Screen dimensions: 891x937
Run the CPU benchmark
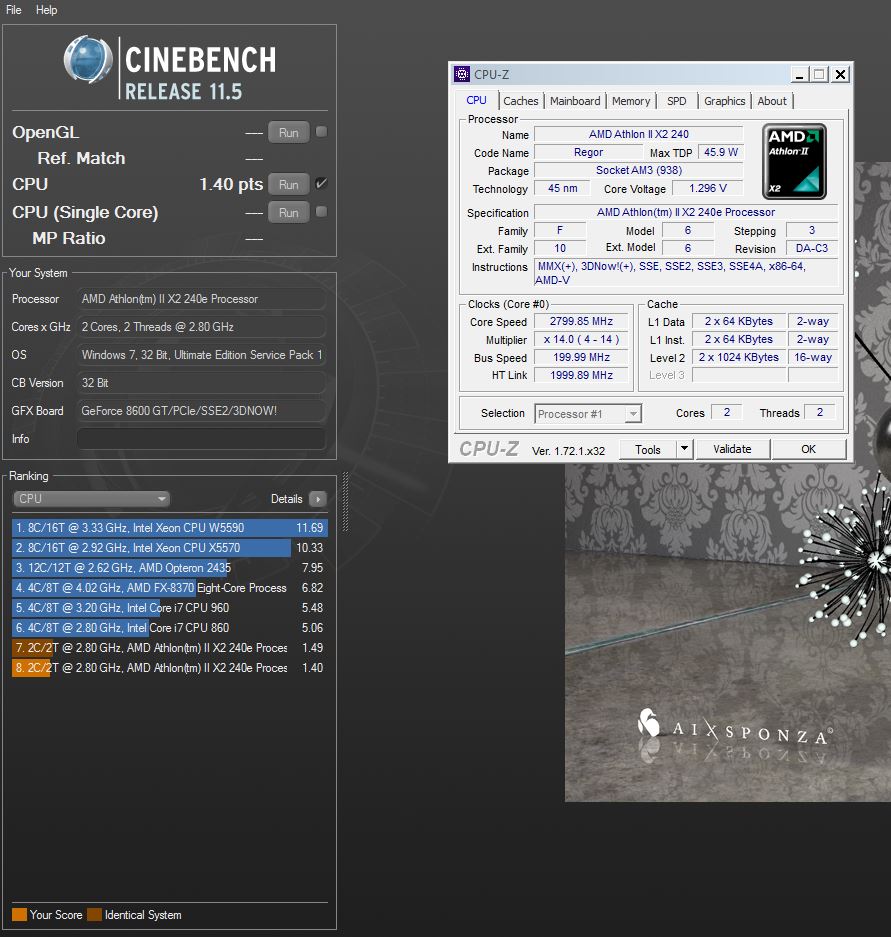pyautogui.click(x=289, y=185)
